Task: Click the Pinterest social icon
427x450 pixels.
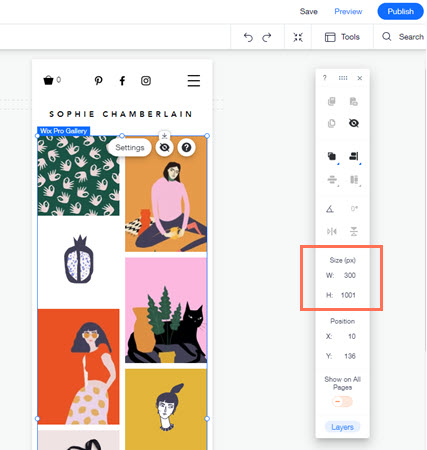Action: (x=98, y=81)
